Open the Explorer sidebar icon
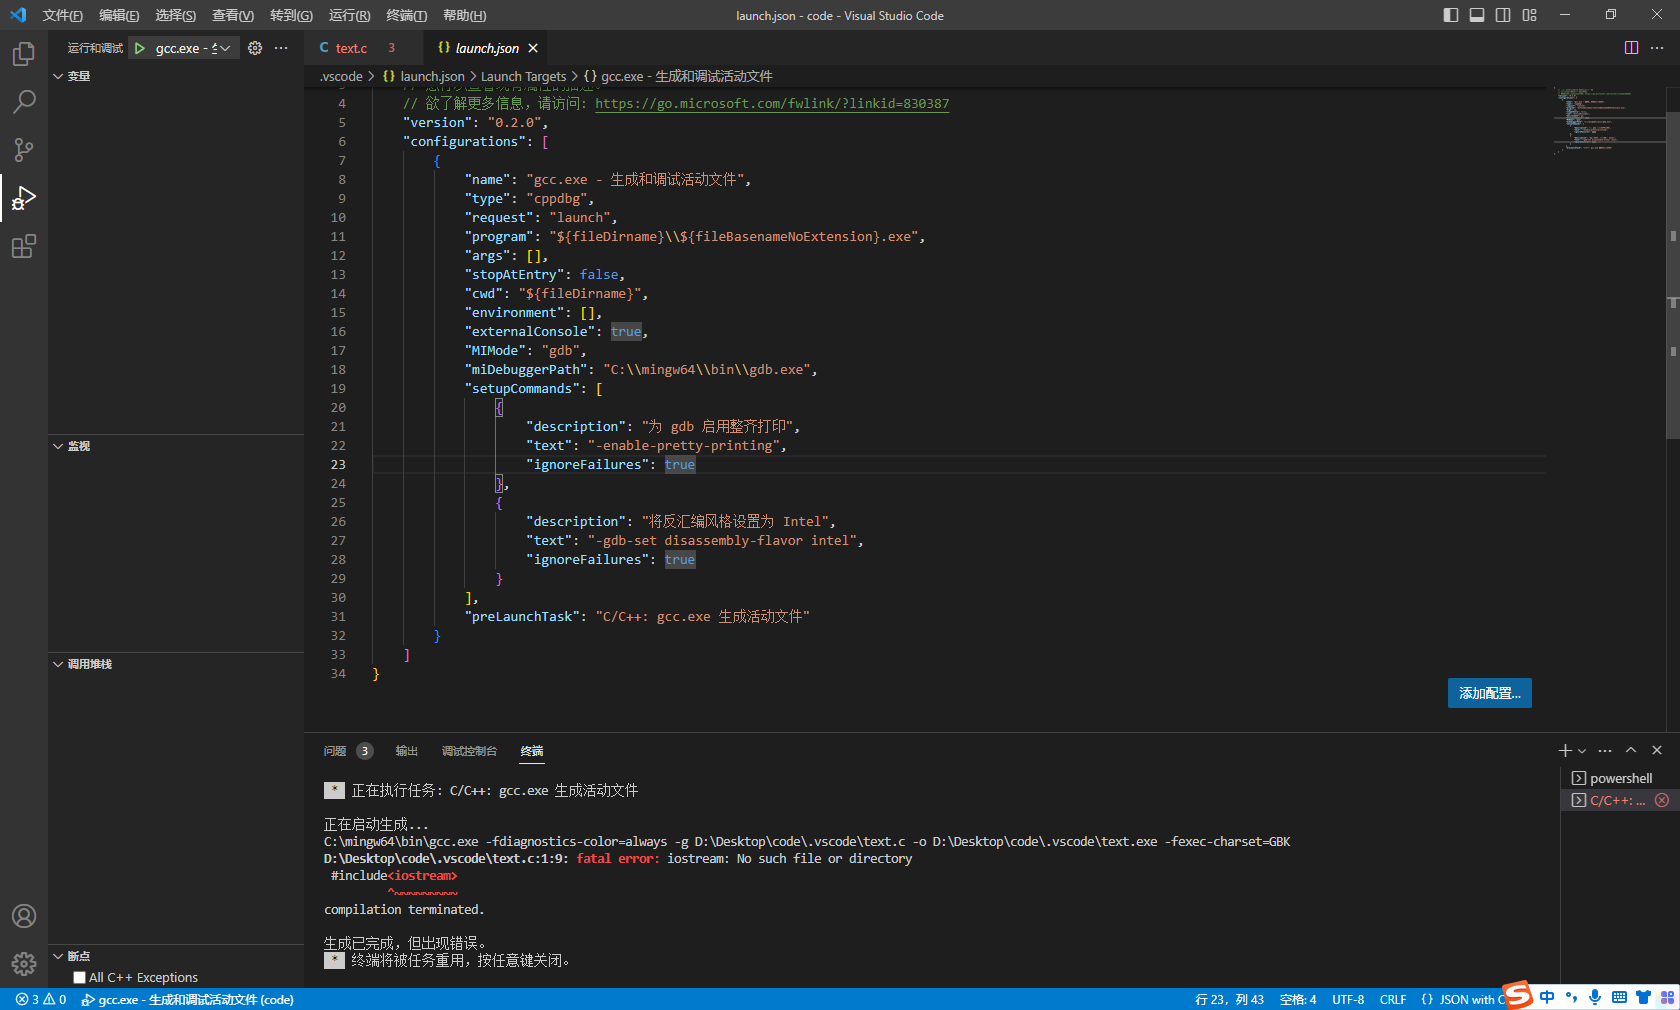This screenshot has width=1680, height=1010. 23,54
